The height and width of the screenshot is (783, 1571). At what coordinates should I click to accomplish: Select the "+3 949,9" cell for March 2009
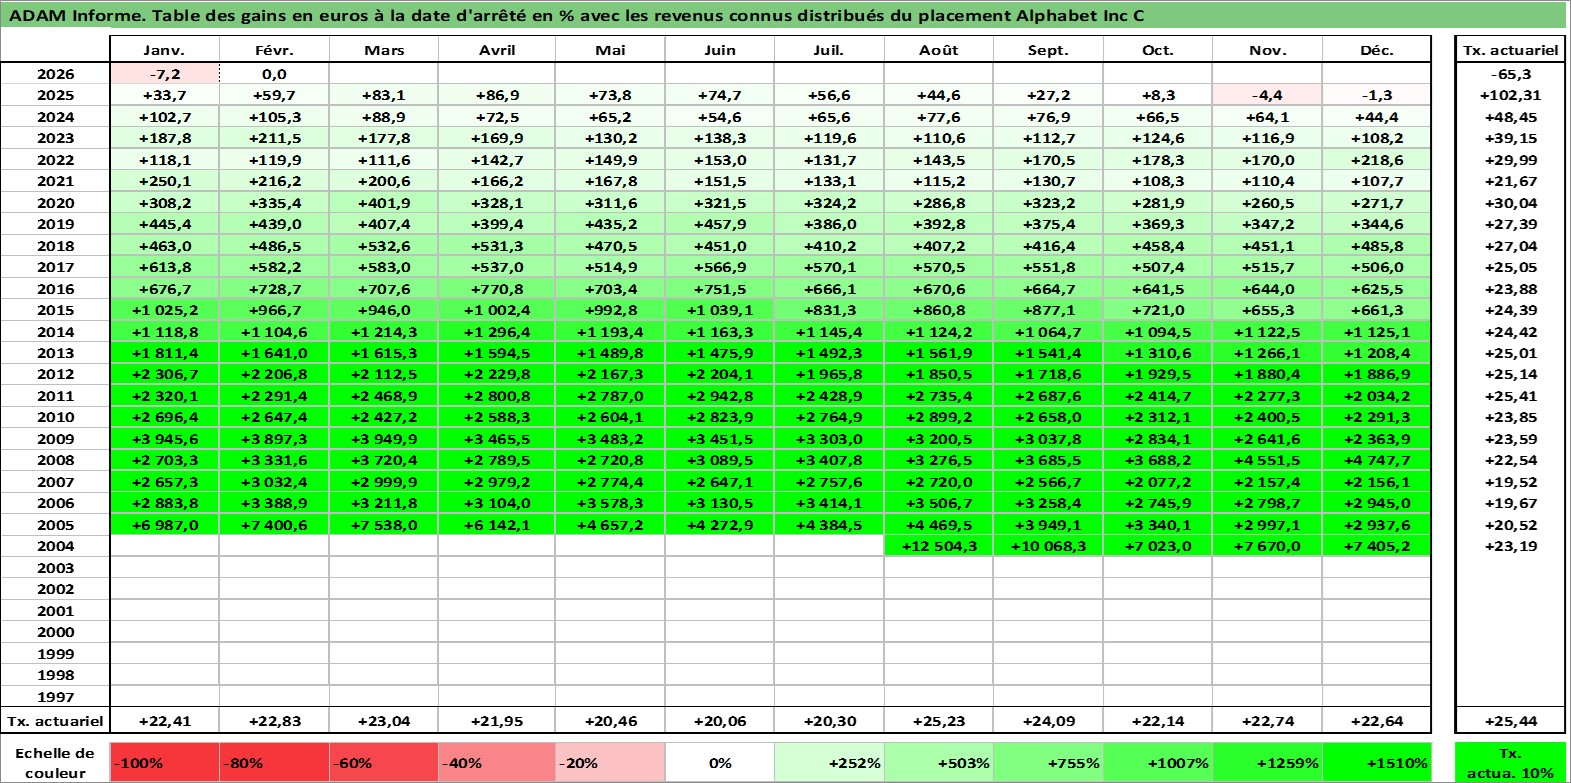(384, 439)
